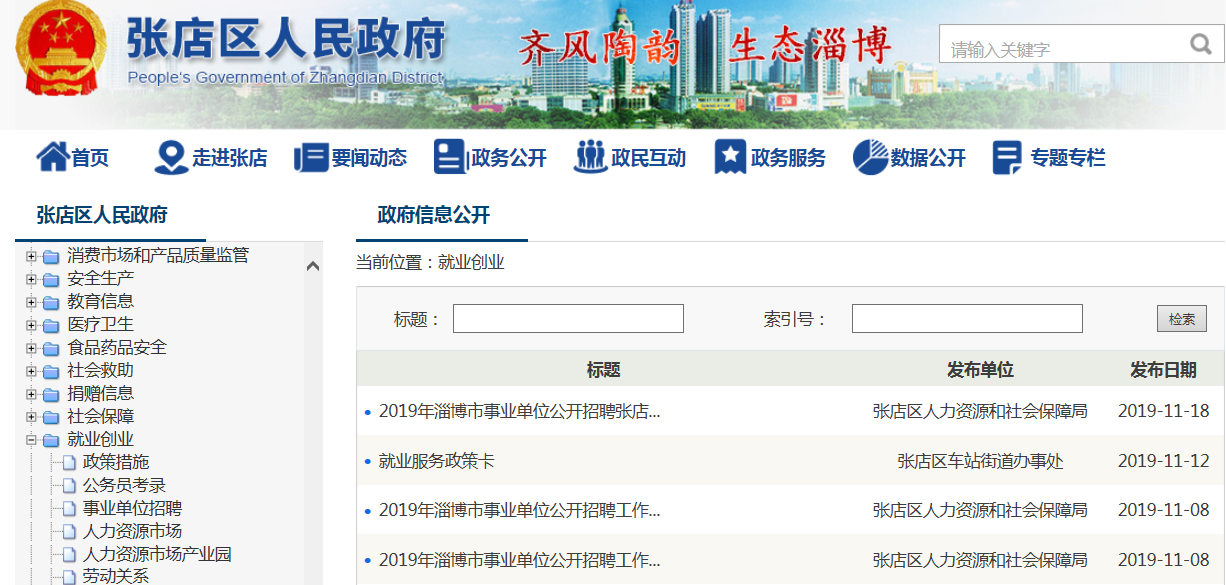Click the edit page icon for 专题专栏
The image size is (1226, 585).
click(x=1007, y=157)
